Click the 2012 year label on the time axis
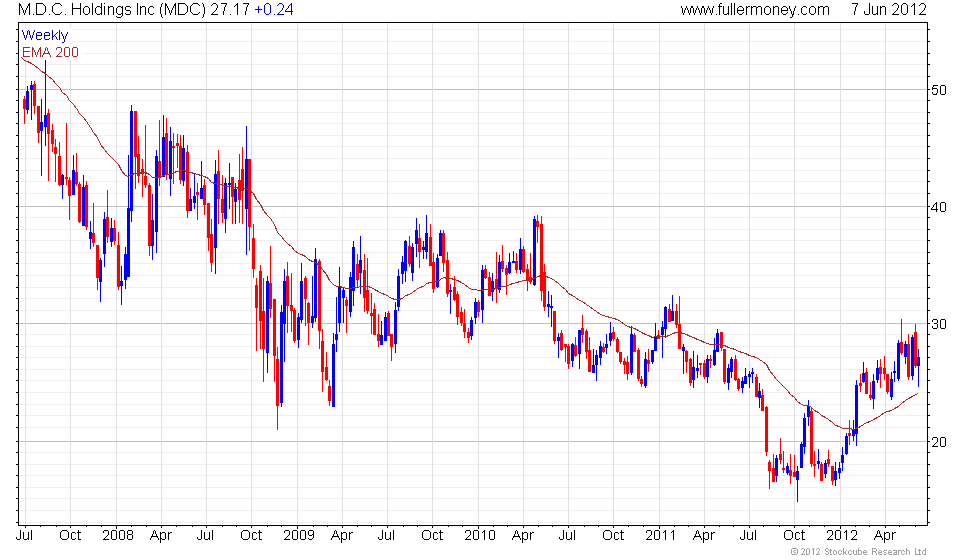This screenshot has height=560, width=980. [841, 536]
